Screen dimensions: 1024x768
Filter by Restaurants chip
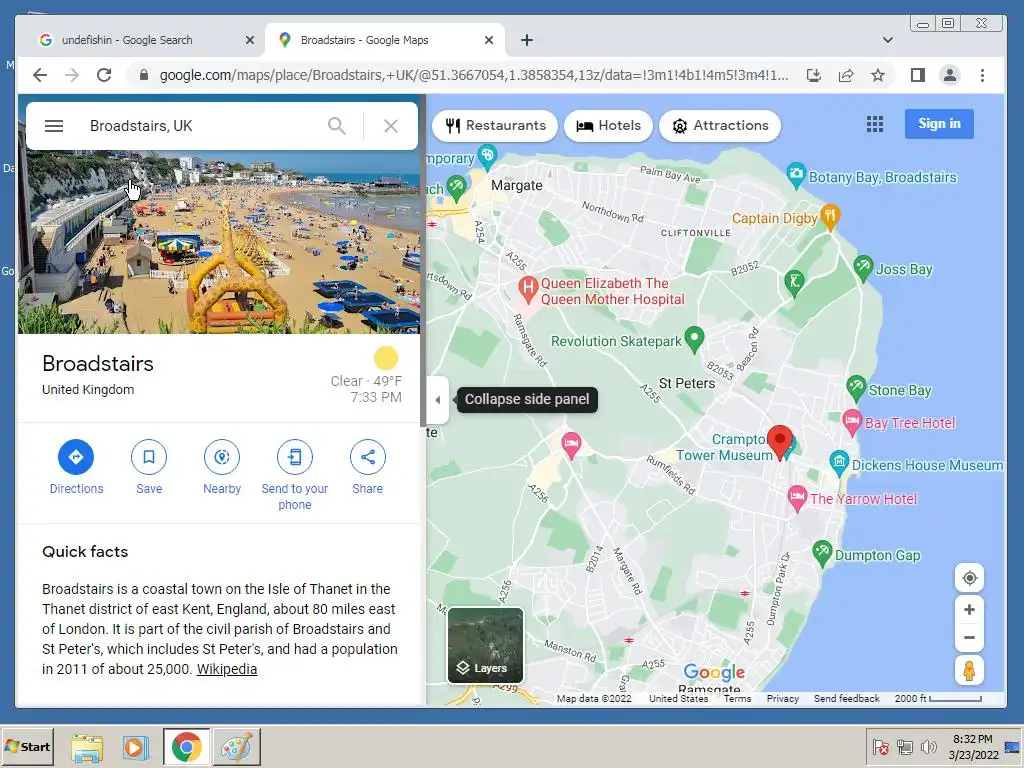495,125
